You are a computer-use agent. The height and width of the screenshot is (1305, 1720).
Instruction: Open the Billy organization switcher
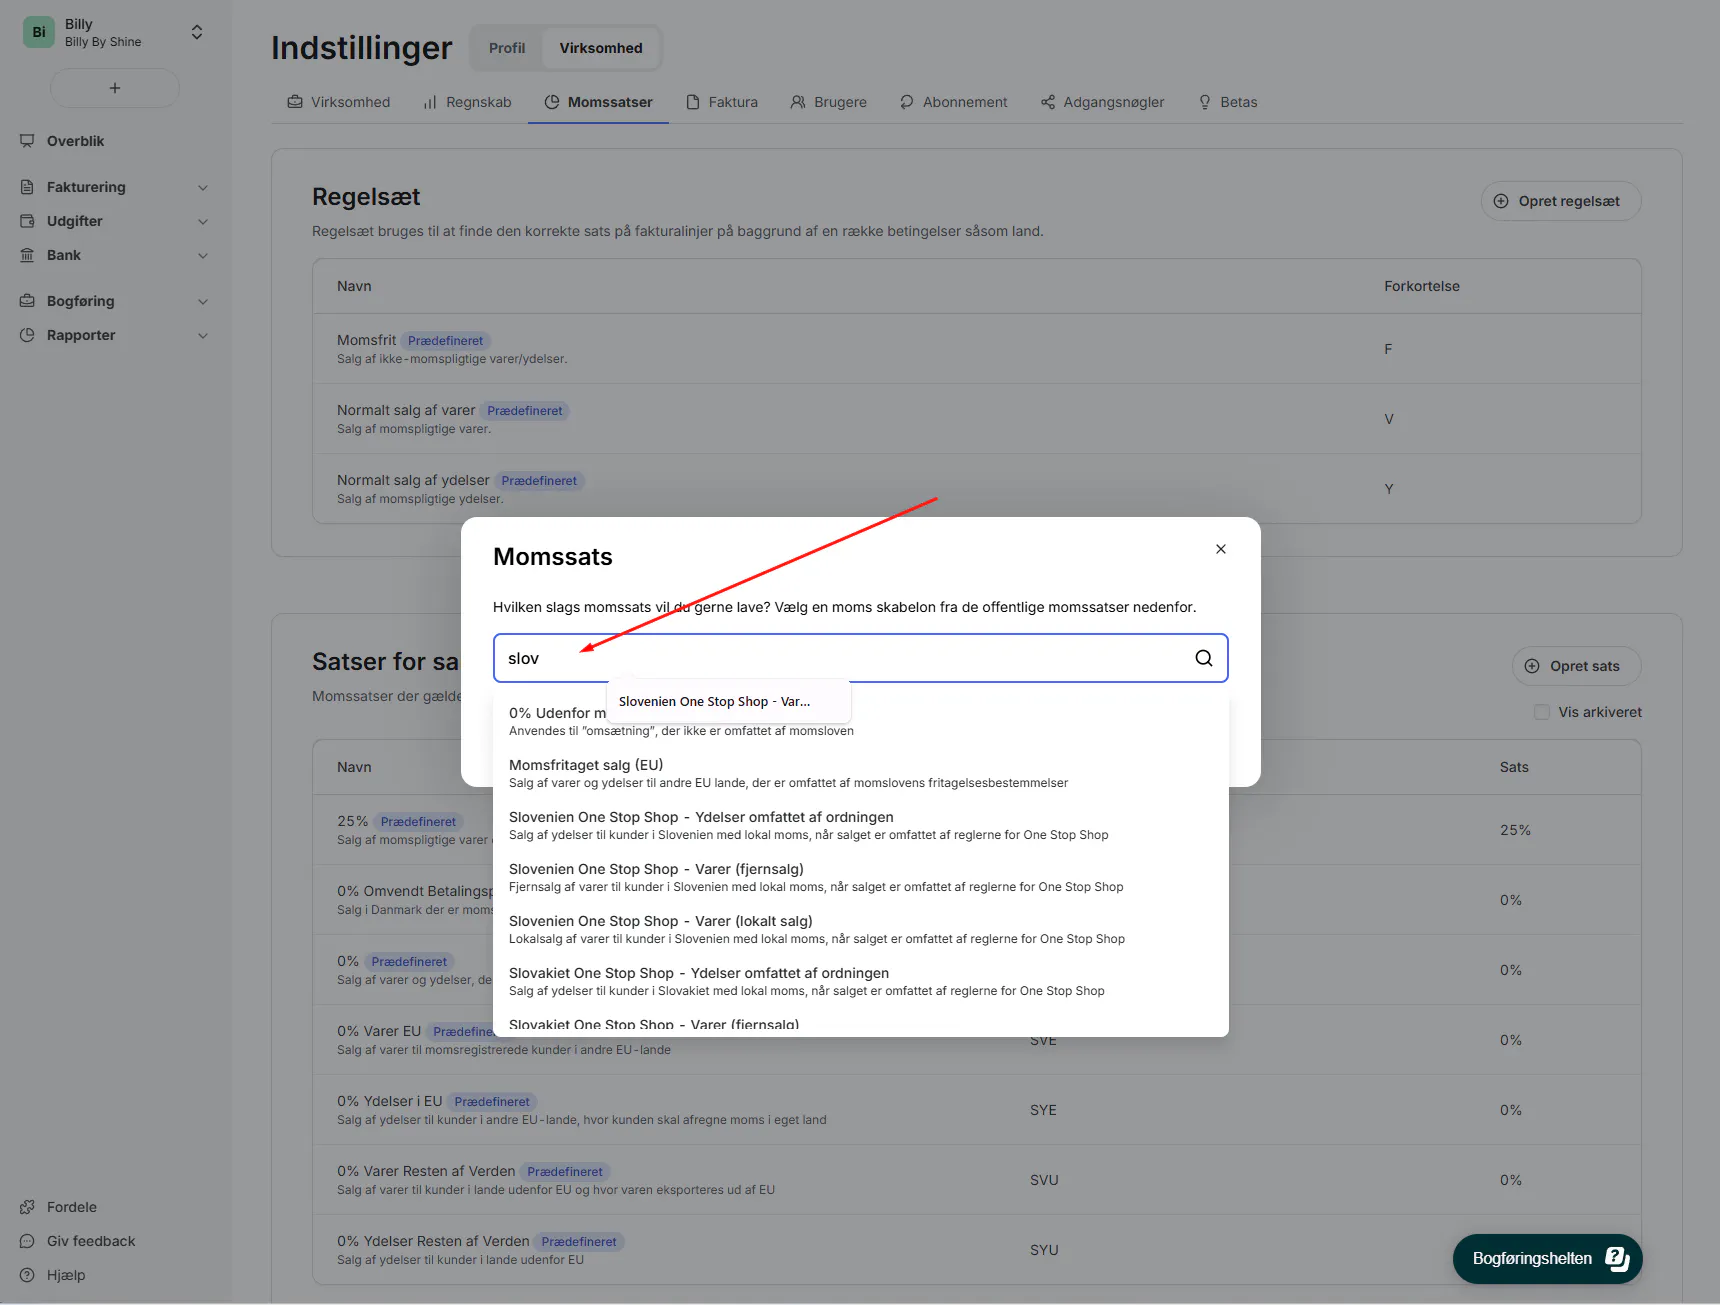pos(197,32)
